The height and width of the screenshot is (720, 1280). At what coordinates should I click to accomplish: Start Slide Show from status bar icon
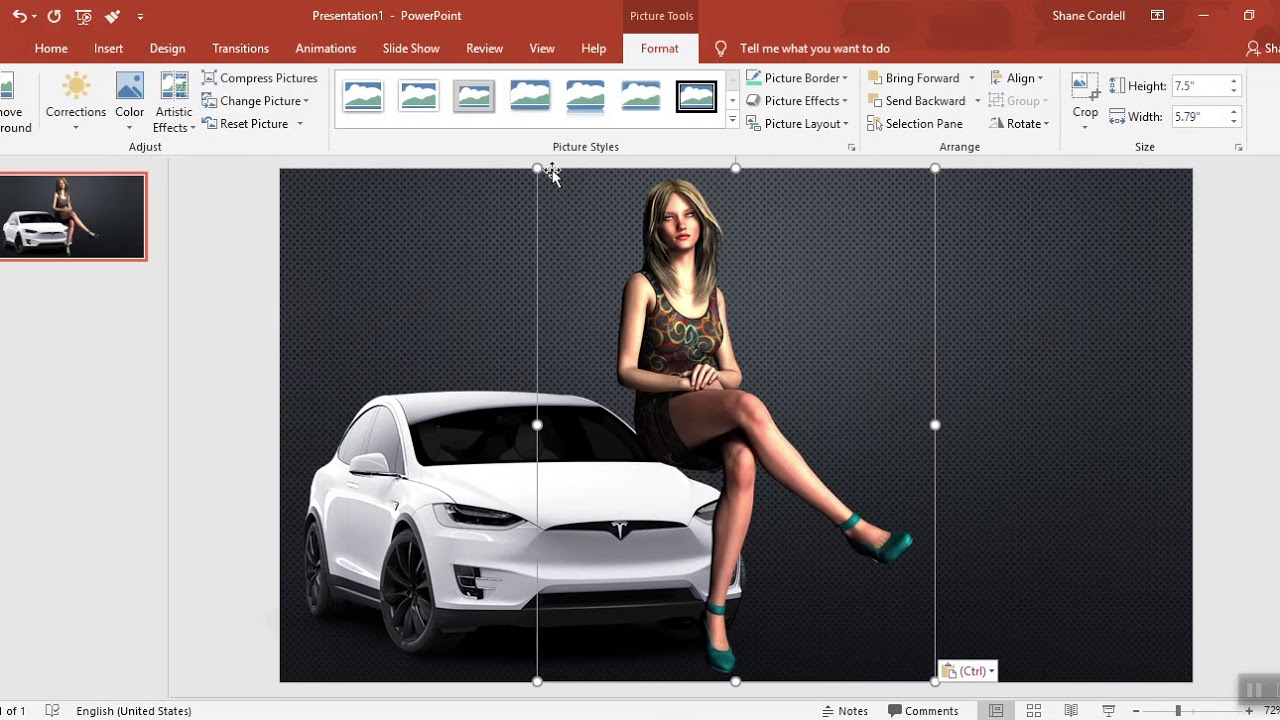[x=1108, y=711]
